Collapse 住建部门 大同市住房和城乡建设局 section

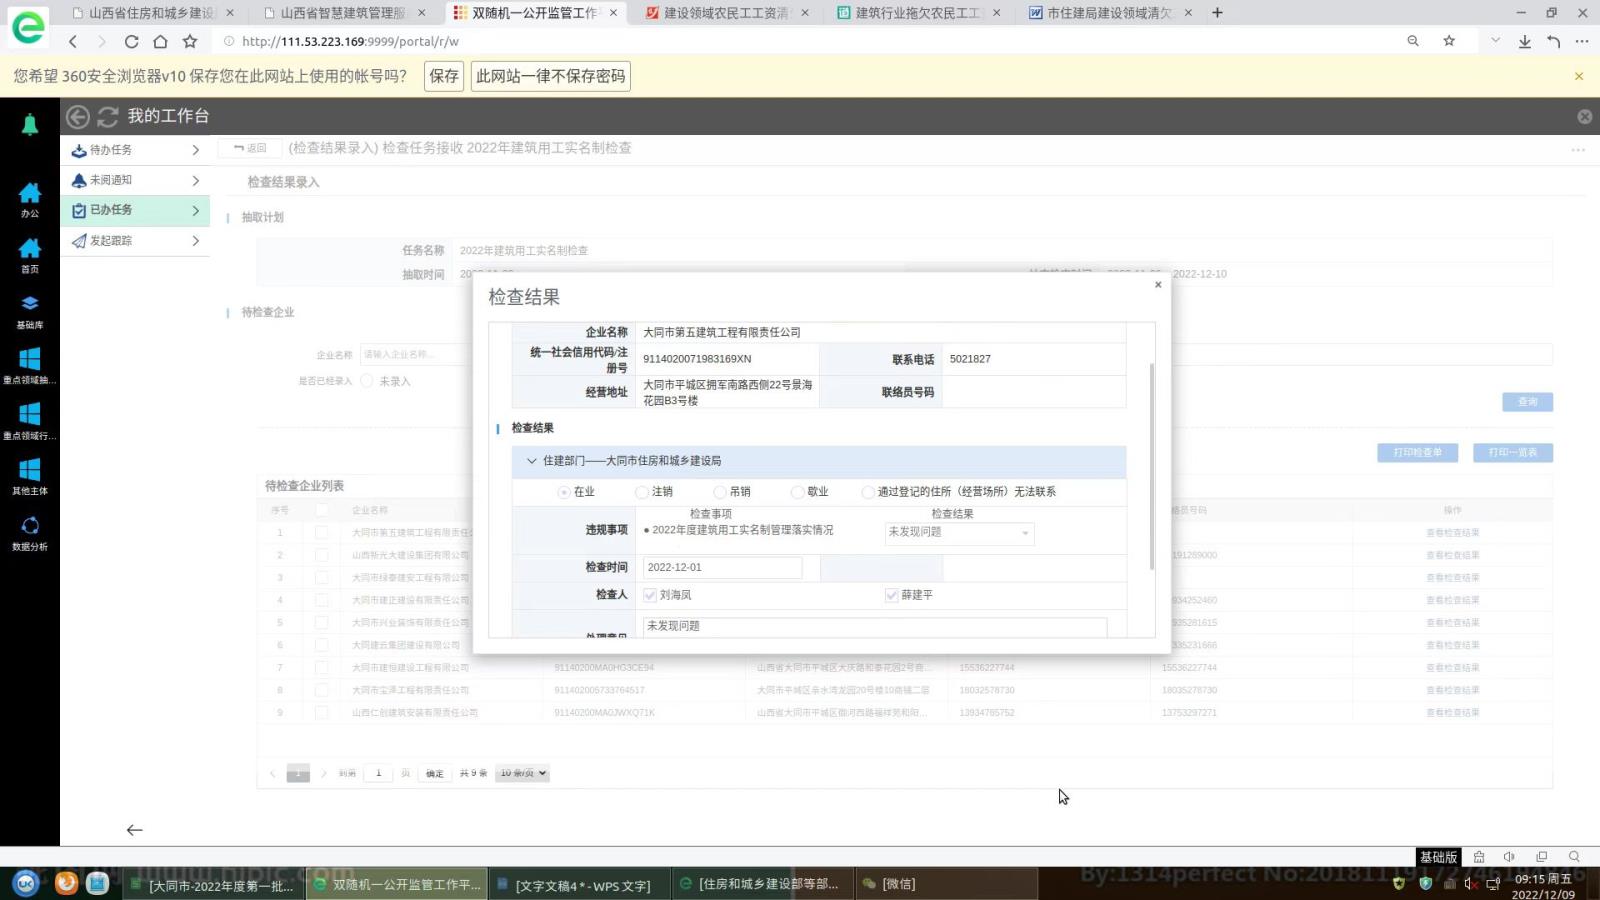(532, 461)
